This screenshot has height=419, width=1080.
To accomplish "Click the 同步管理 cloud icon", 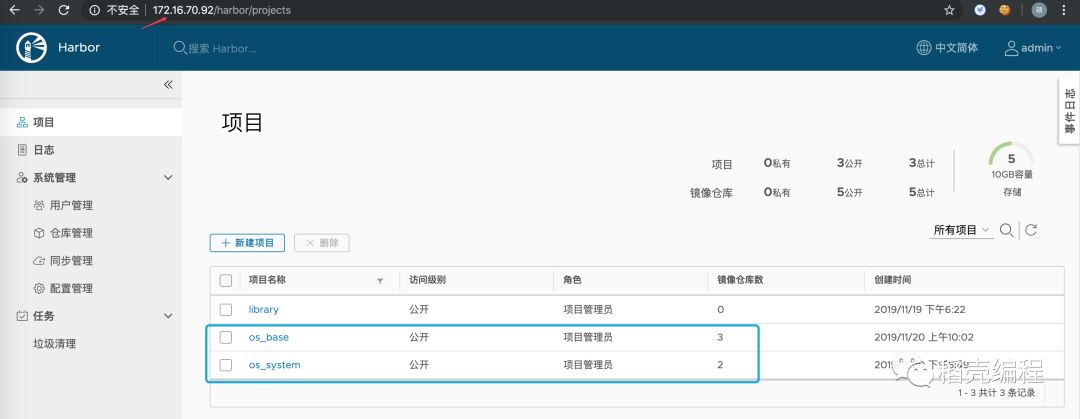I will 39,260.
